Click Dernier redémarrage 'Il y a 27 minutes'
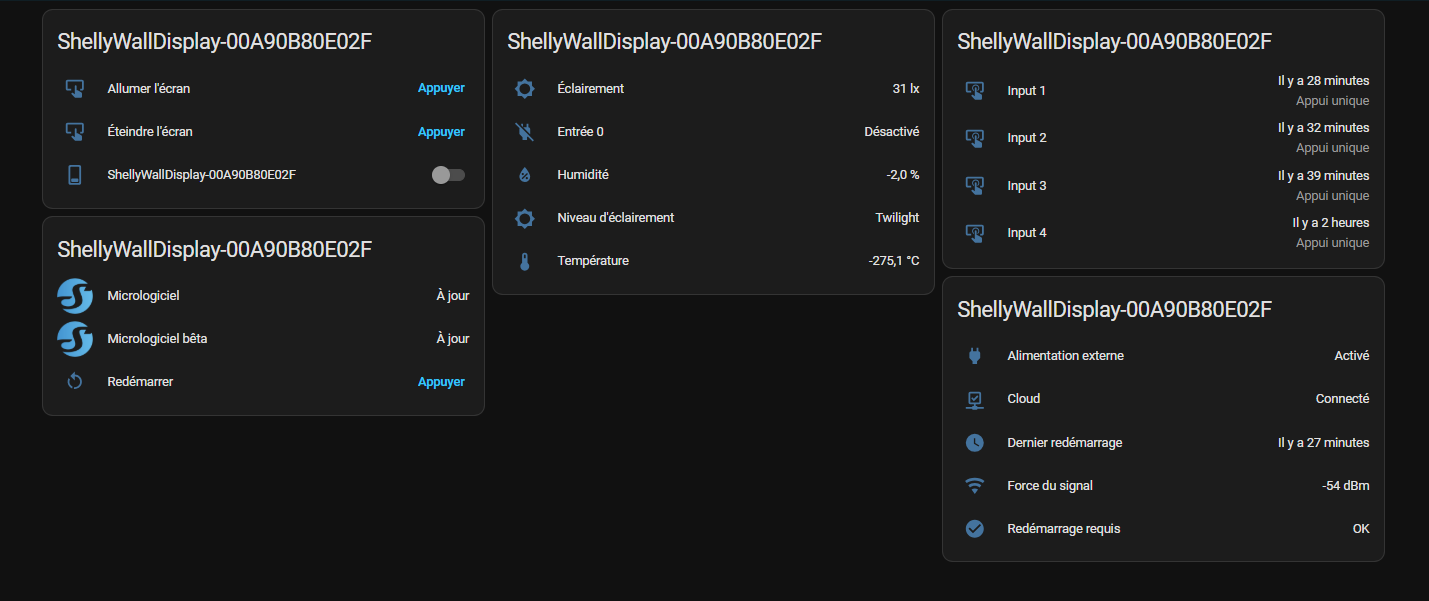The height and width of the screenshot is (601, 1429). (x=1324, y=442)
